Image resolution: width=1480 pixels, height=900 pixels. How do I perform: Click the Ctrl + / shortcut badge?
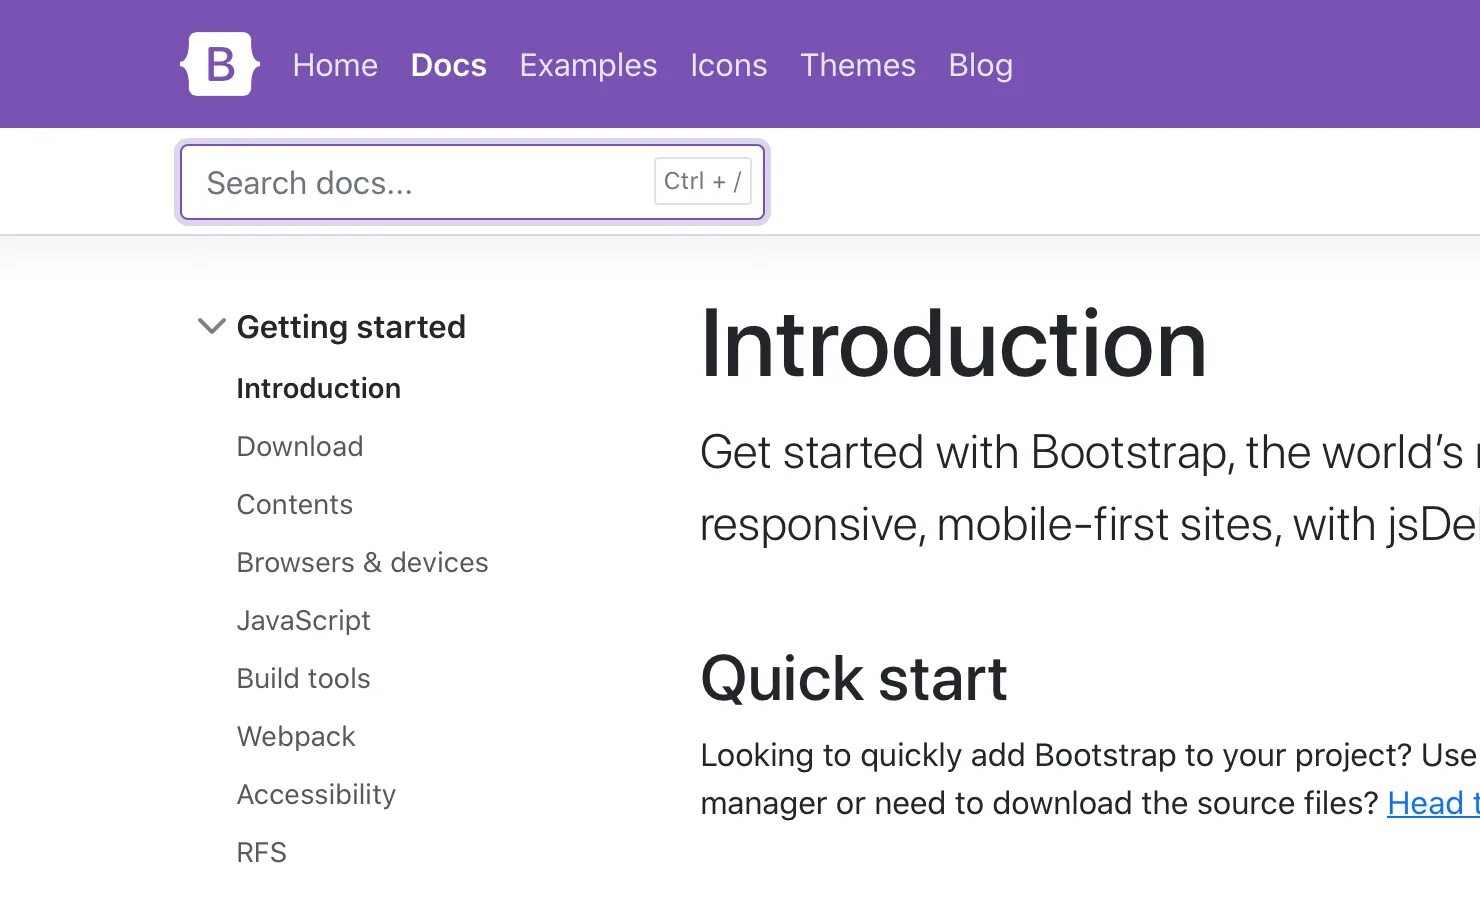click(703, 181)
